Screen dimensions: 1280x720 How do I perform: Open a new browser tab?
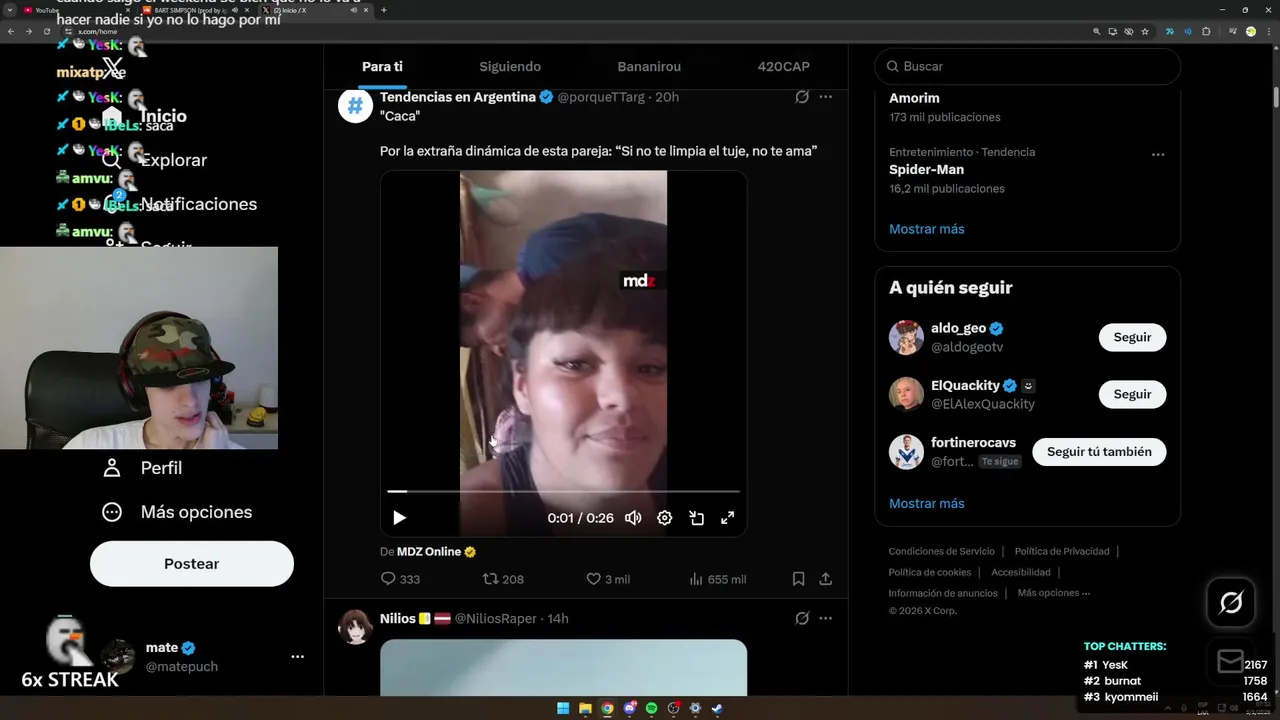tap(384, 10)
